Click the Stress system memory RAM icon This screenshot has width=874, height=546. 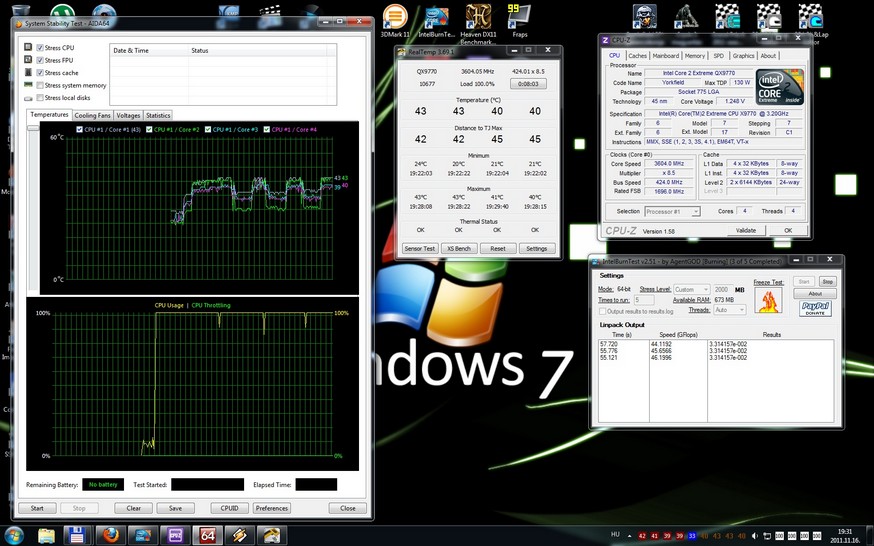tap(28, 85)
